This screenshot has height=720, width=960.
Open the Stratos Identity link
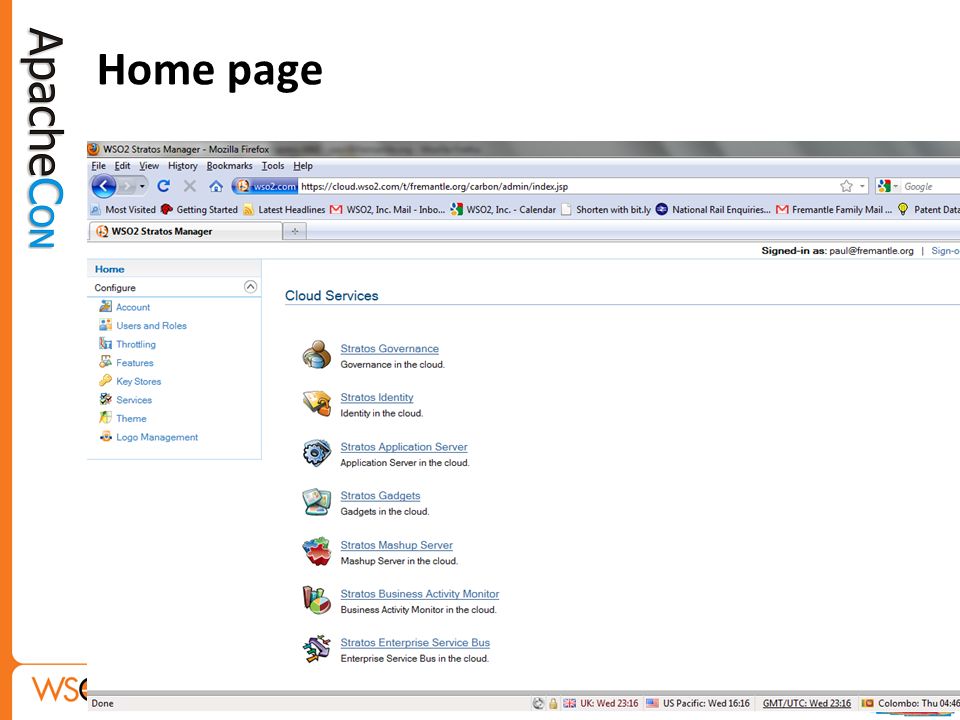[x=377, y=397]
